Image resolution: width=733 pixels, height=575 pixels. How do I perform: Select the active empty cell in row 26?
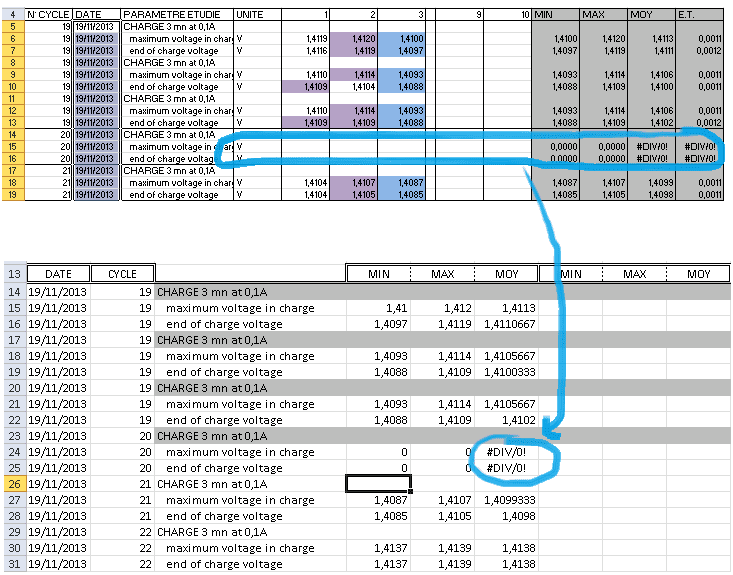(378, 484)
